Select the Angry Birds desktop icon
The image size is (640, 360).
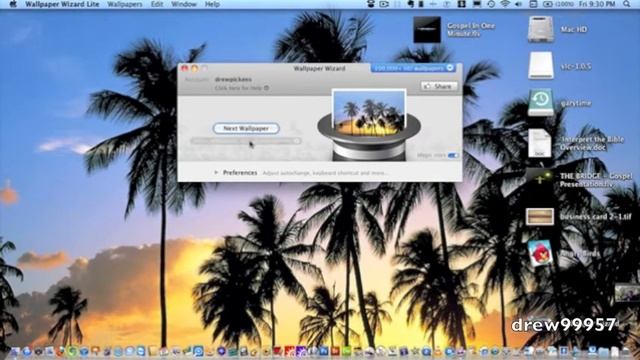click(x=540, y=253)
